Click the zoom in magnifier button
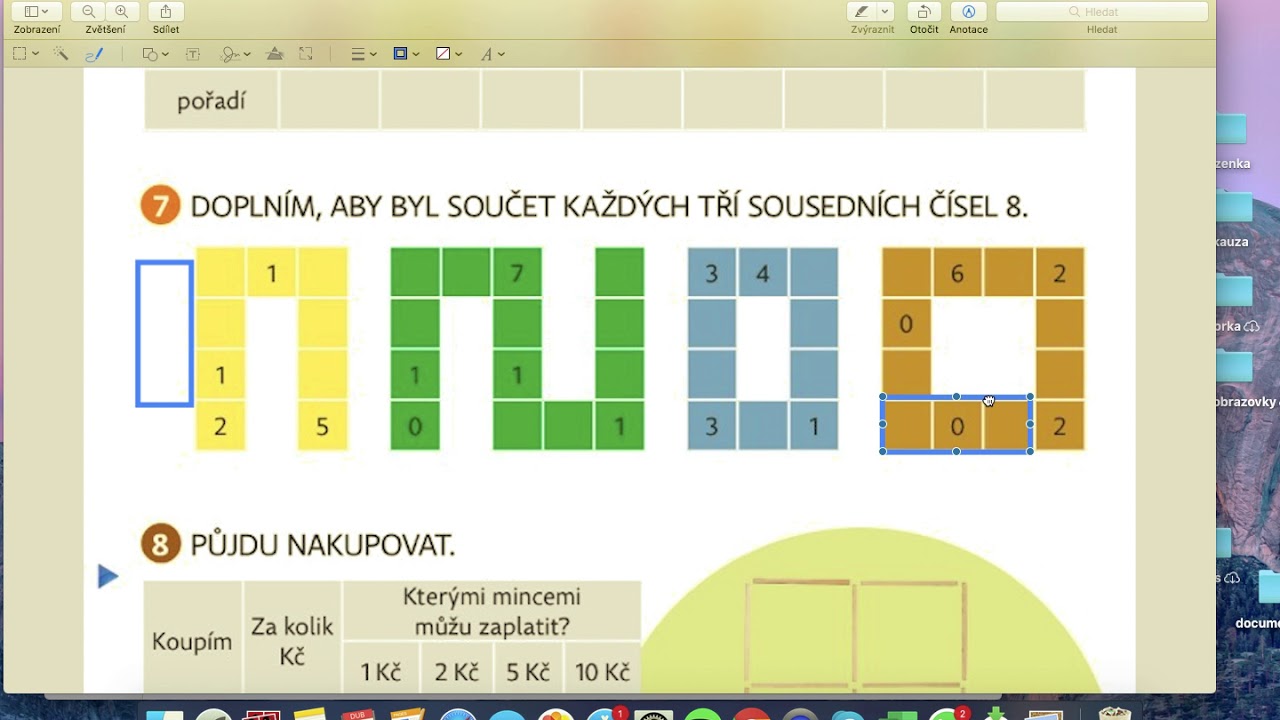The image size is (1280, 720). point(121,11)
